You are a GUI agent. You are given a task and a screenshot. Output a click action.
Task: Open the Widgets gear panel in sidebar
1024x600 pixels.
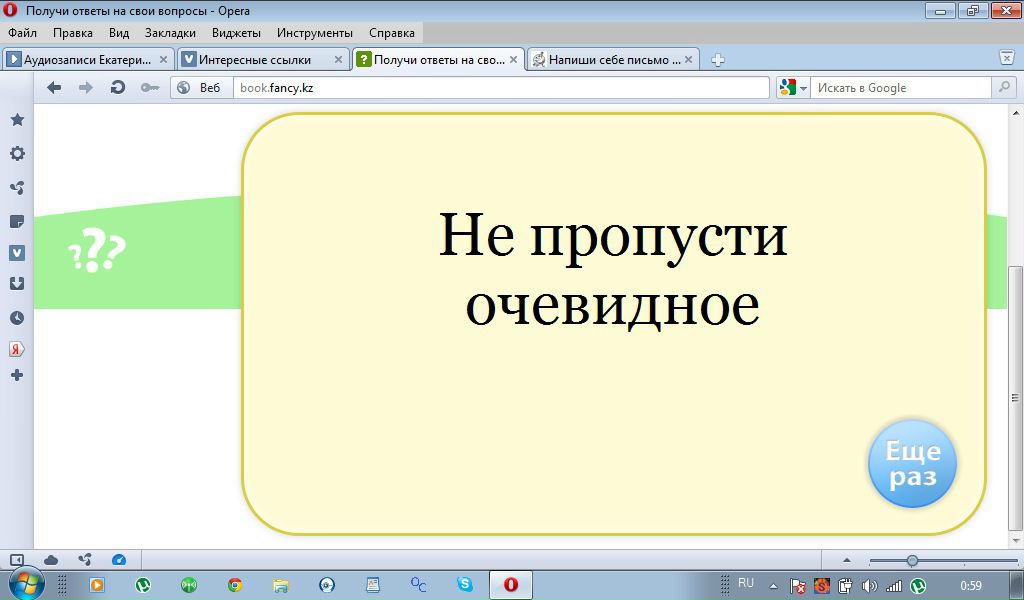(18, 153)
